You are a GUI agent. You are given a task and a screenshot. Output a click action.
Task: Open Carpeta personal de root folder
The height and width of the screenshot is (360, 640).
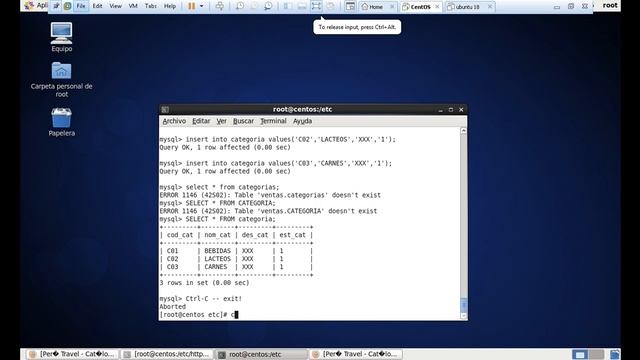coord(62,80)
